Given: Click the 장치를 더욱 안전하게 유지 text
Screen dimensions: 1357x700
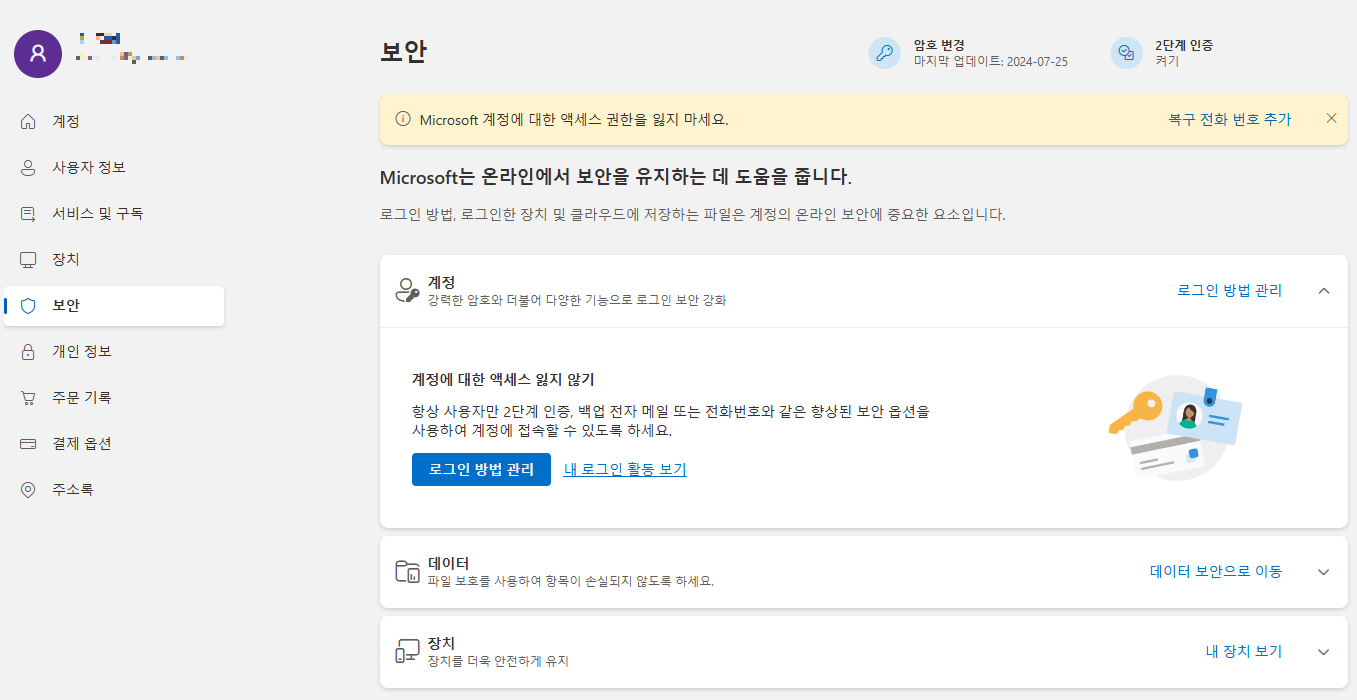Looking at the screenshot, I should 498,661.
